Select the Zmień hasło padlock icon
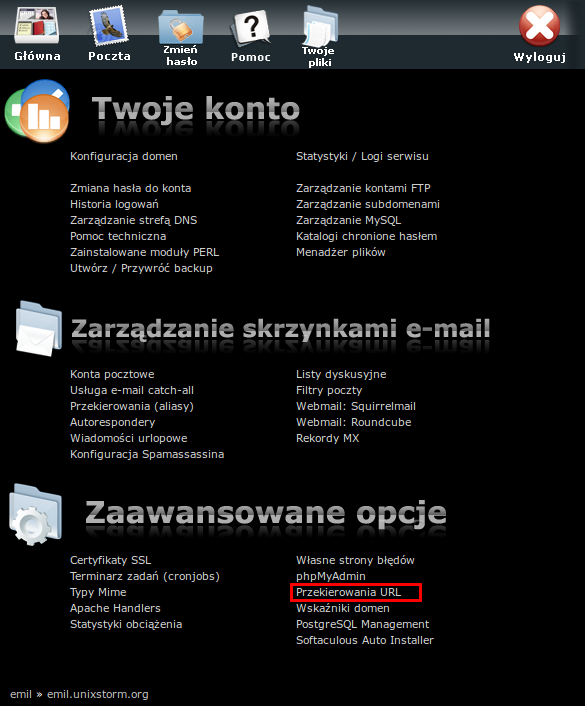Image resolution: width=585 pixels, height=706 pixels. pos(181,27)
